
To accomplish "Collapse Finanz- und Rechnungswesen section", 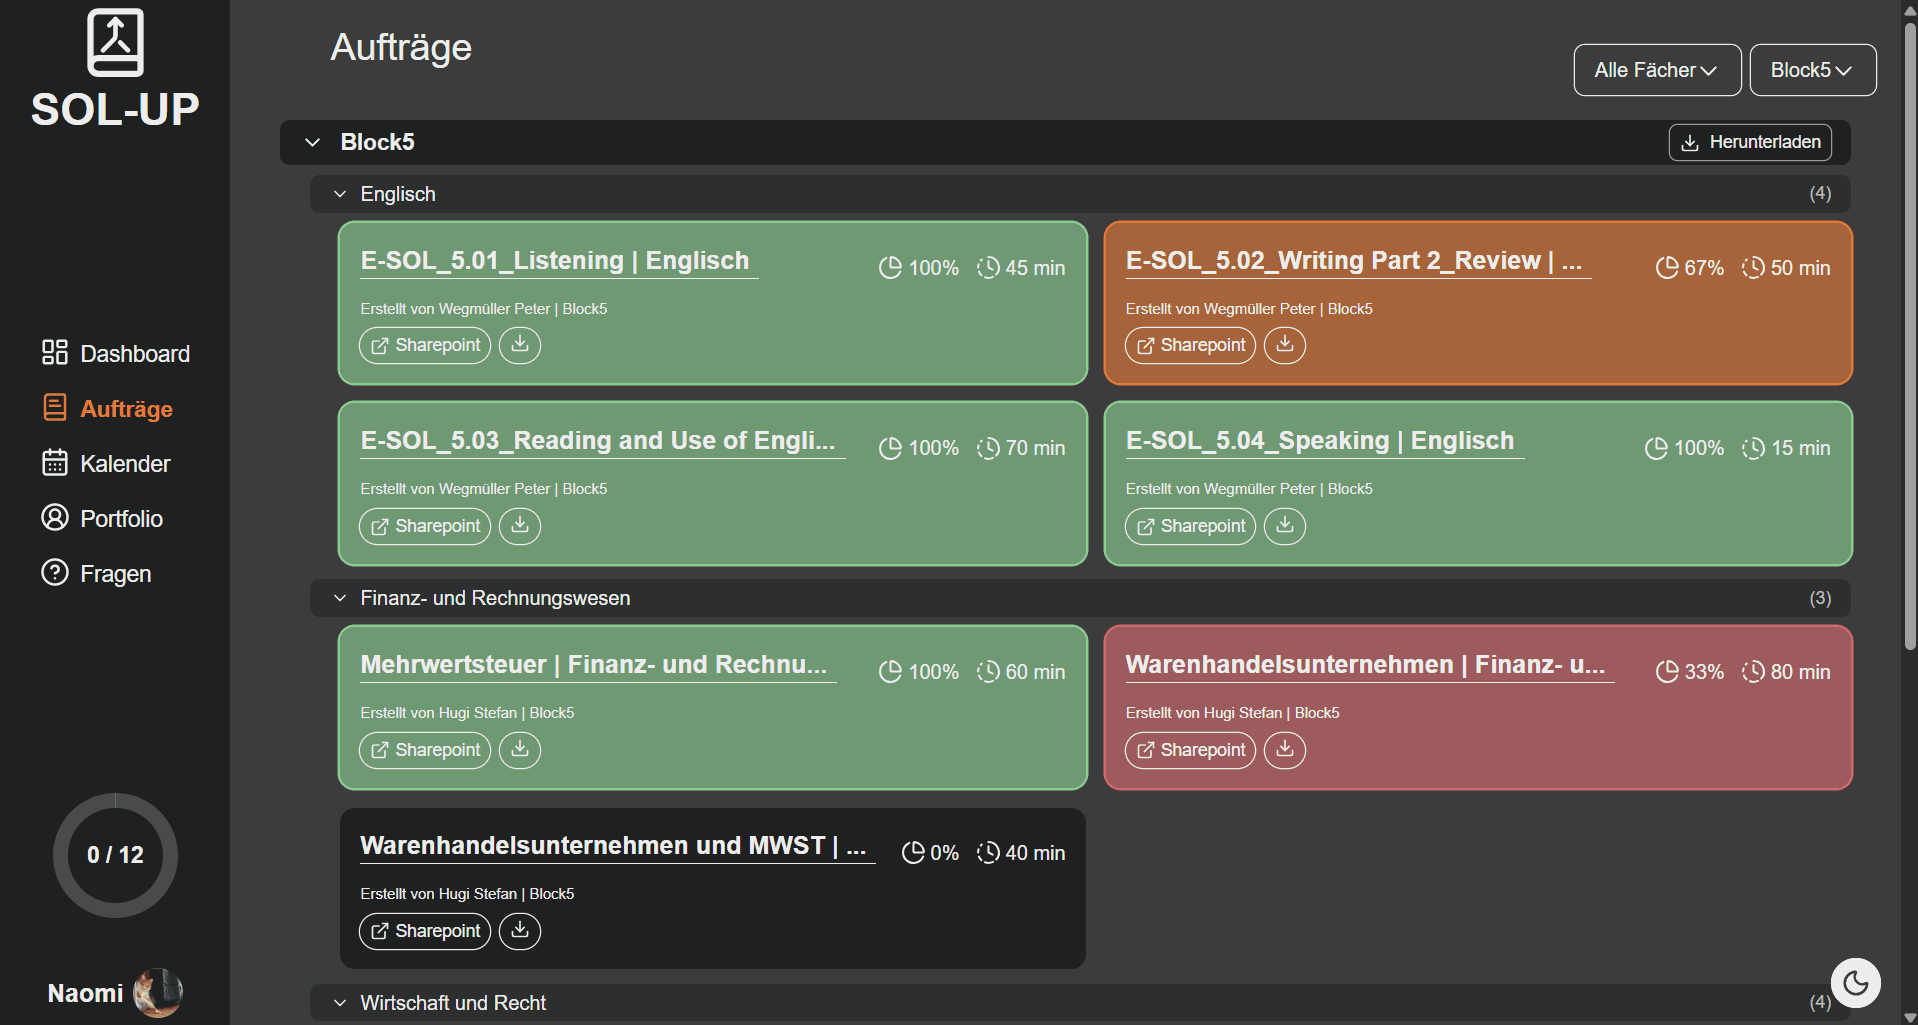I will (340, 598).
